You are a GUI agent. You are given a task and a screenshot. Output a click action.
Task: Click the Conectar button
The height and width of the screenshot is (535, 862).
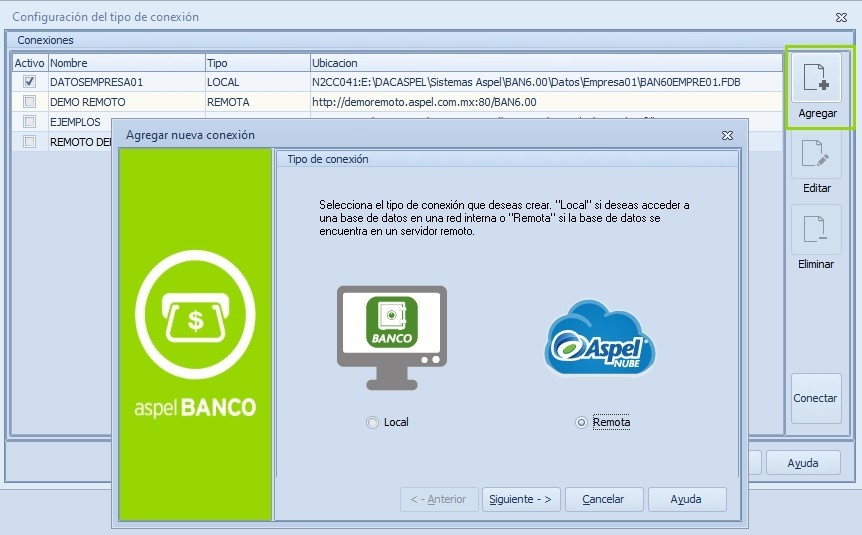[816, 398]
